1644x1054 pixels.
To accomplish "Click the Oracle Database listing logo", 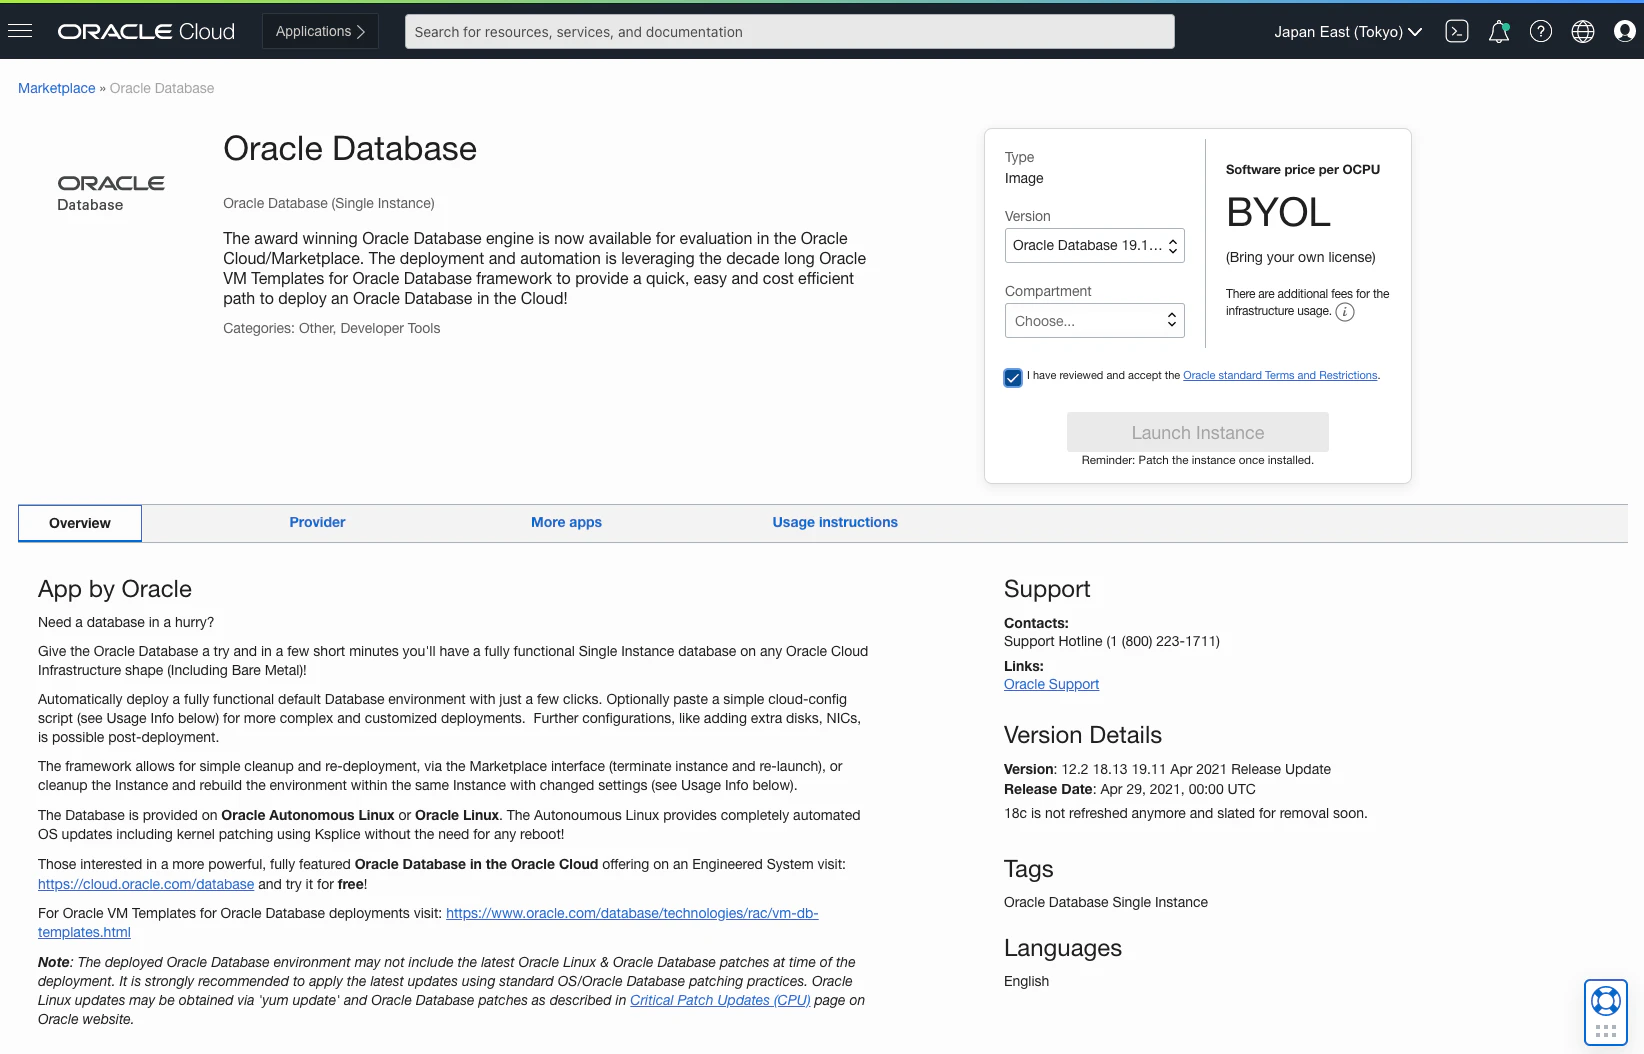I will point(111,193).
